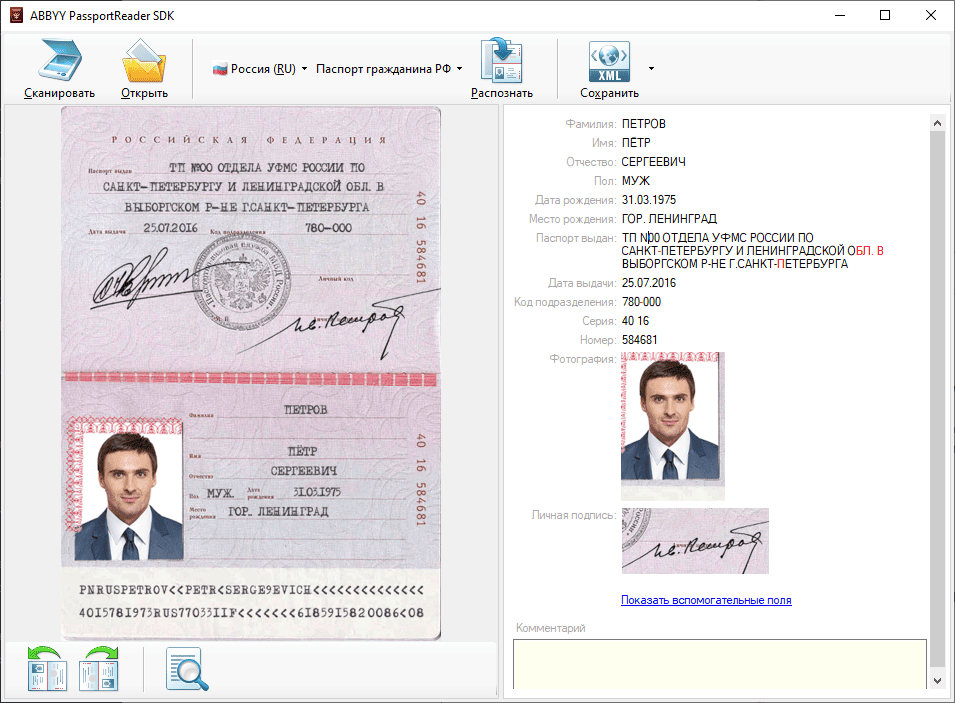The height and width of the screenshot is (703, 955).
Task: Open the dropdown arrow next to Сохранить
Action: [652, 69]
